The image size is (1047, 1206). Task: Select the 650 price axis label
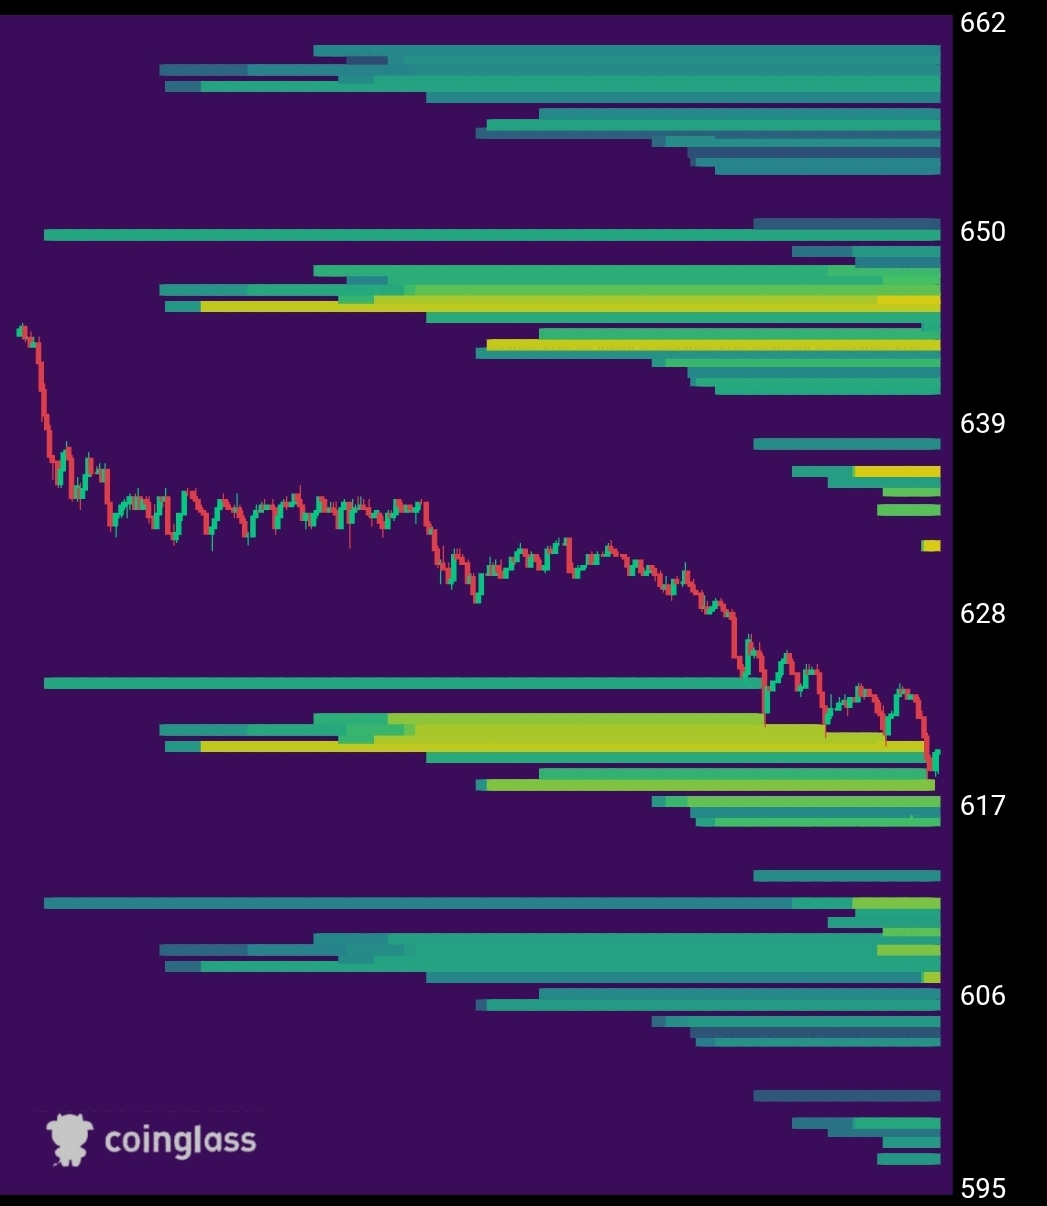tap(982, 232)
